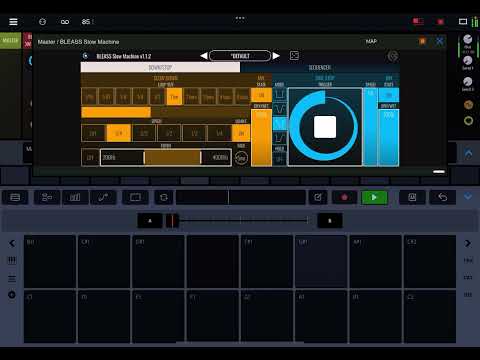The width and height of the screenshot is (480, 360).
Task: Click the green play button
Action: tap(374, 197)
